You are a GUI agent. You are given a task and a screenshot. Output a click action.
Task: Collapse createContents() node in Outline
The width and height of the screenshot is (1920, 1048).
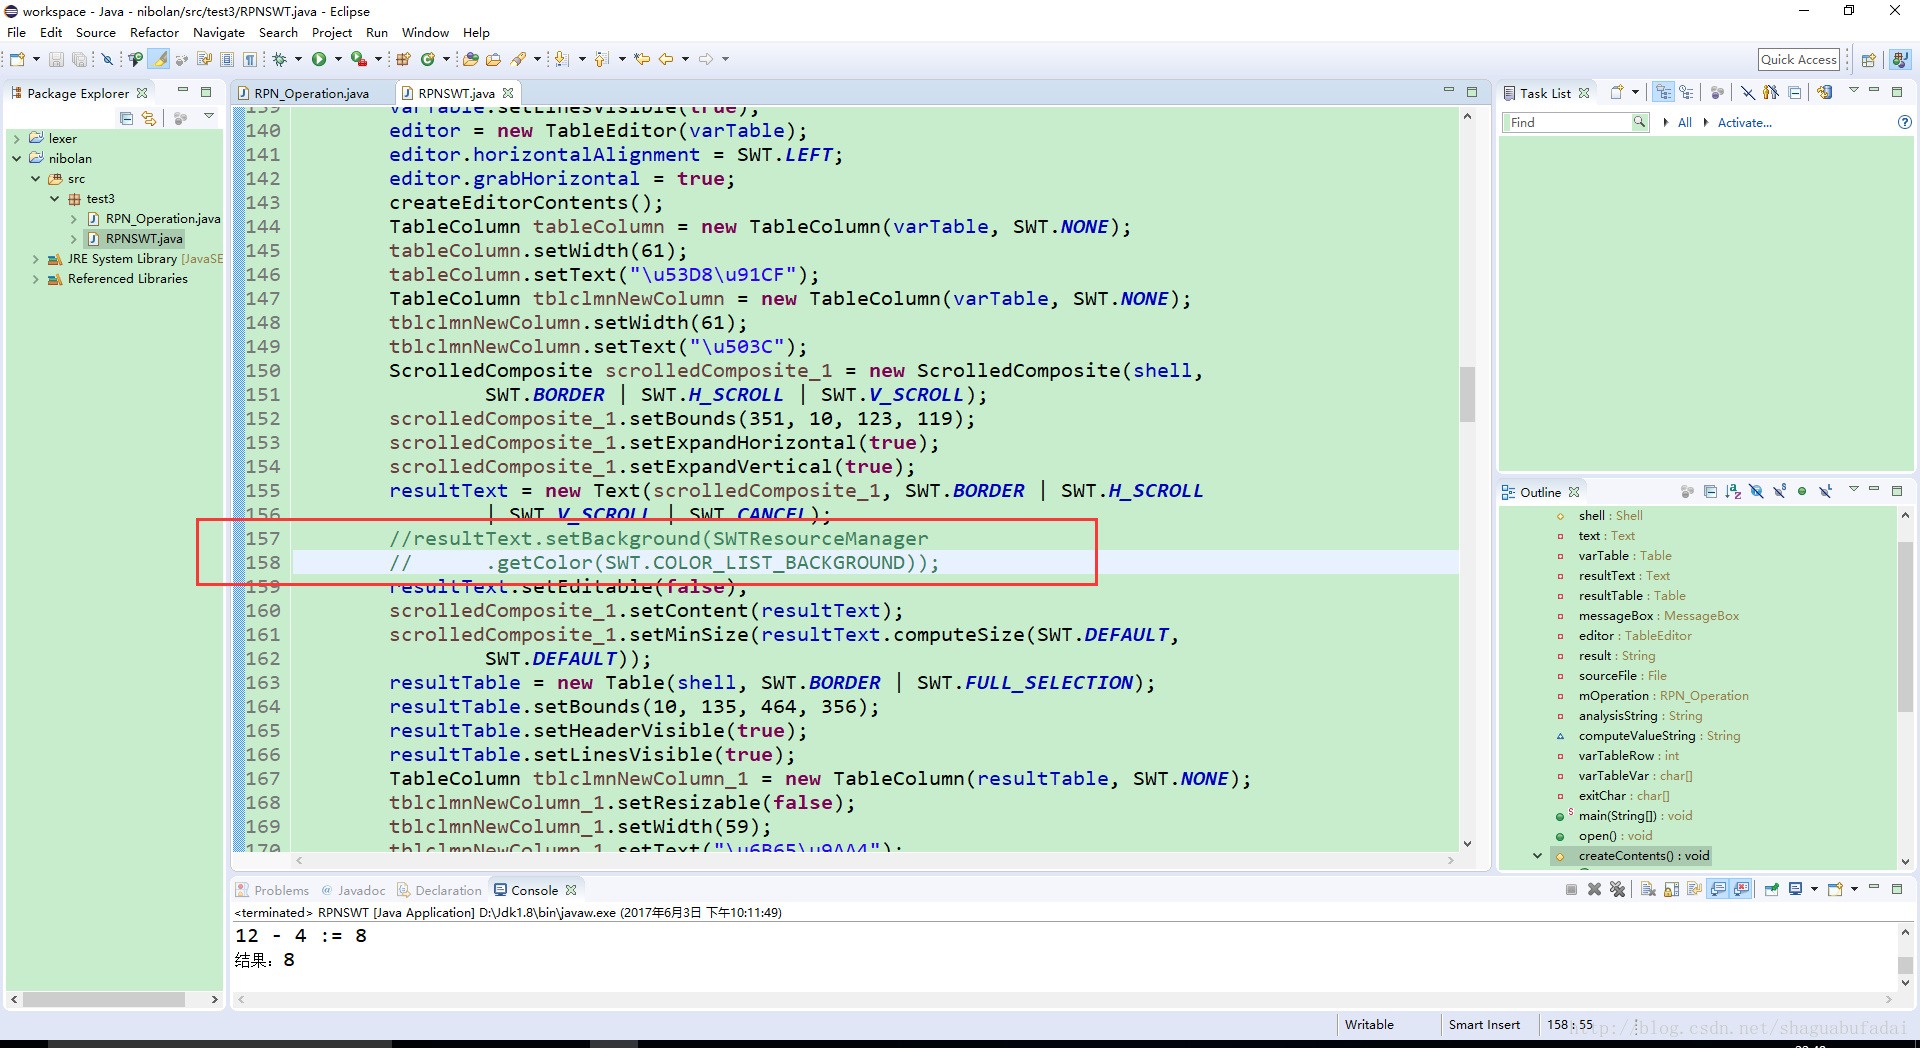pyautogui.click(x=1537, y=855)
